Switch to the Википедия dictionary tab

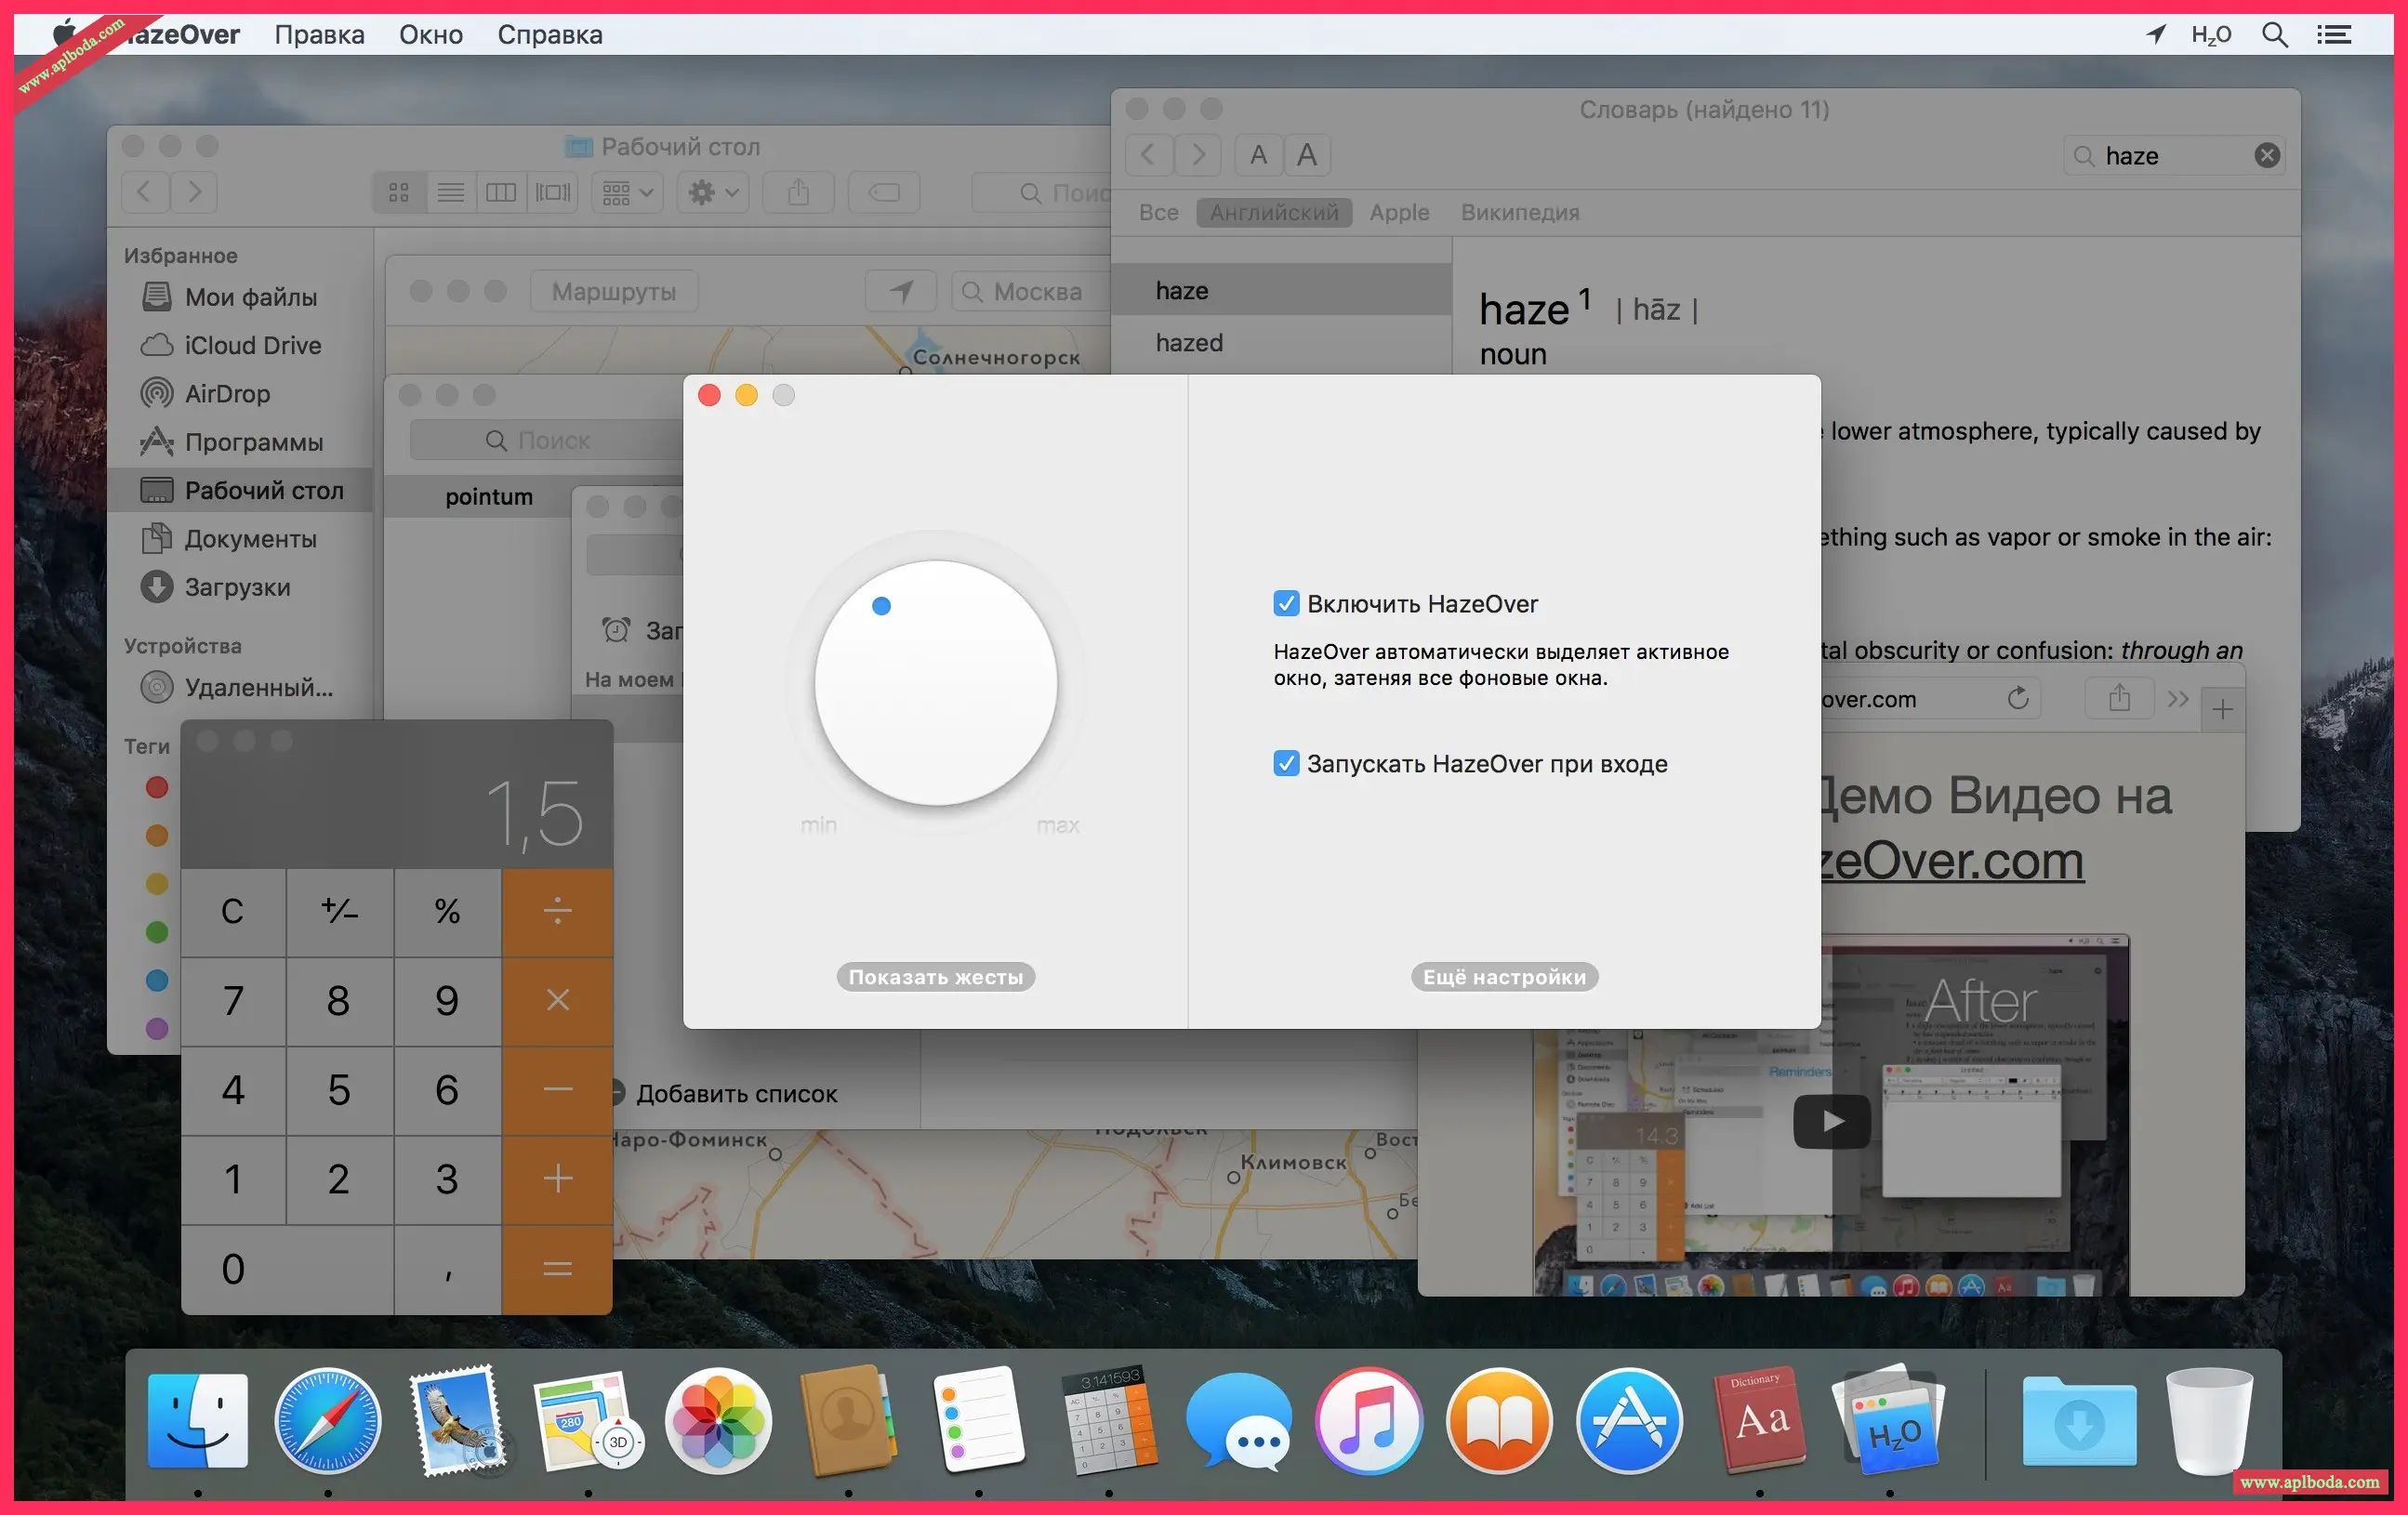(1519, 212)
